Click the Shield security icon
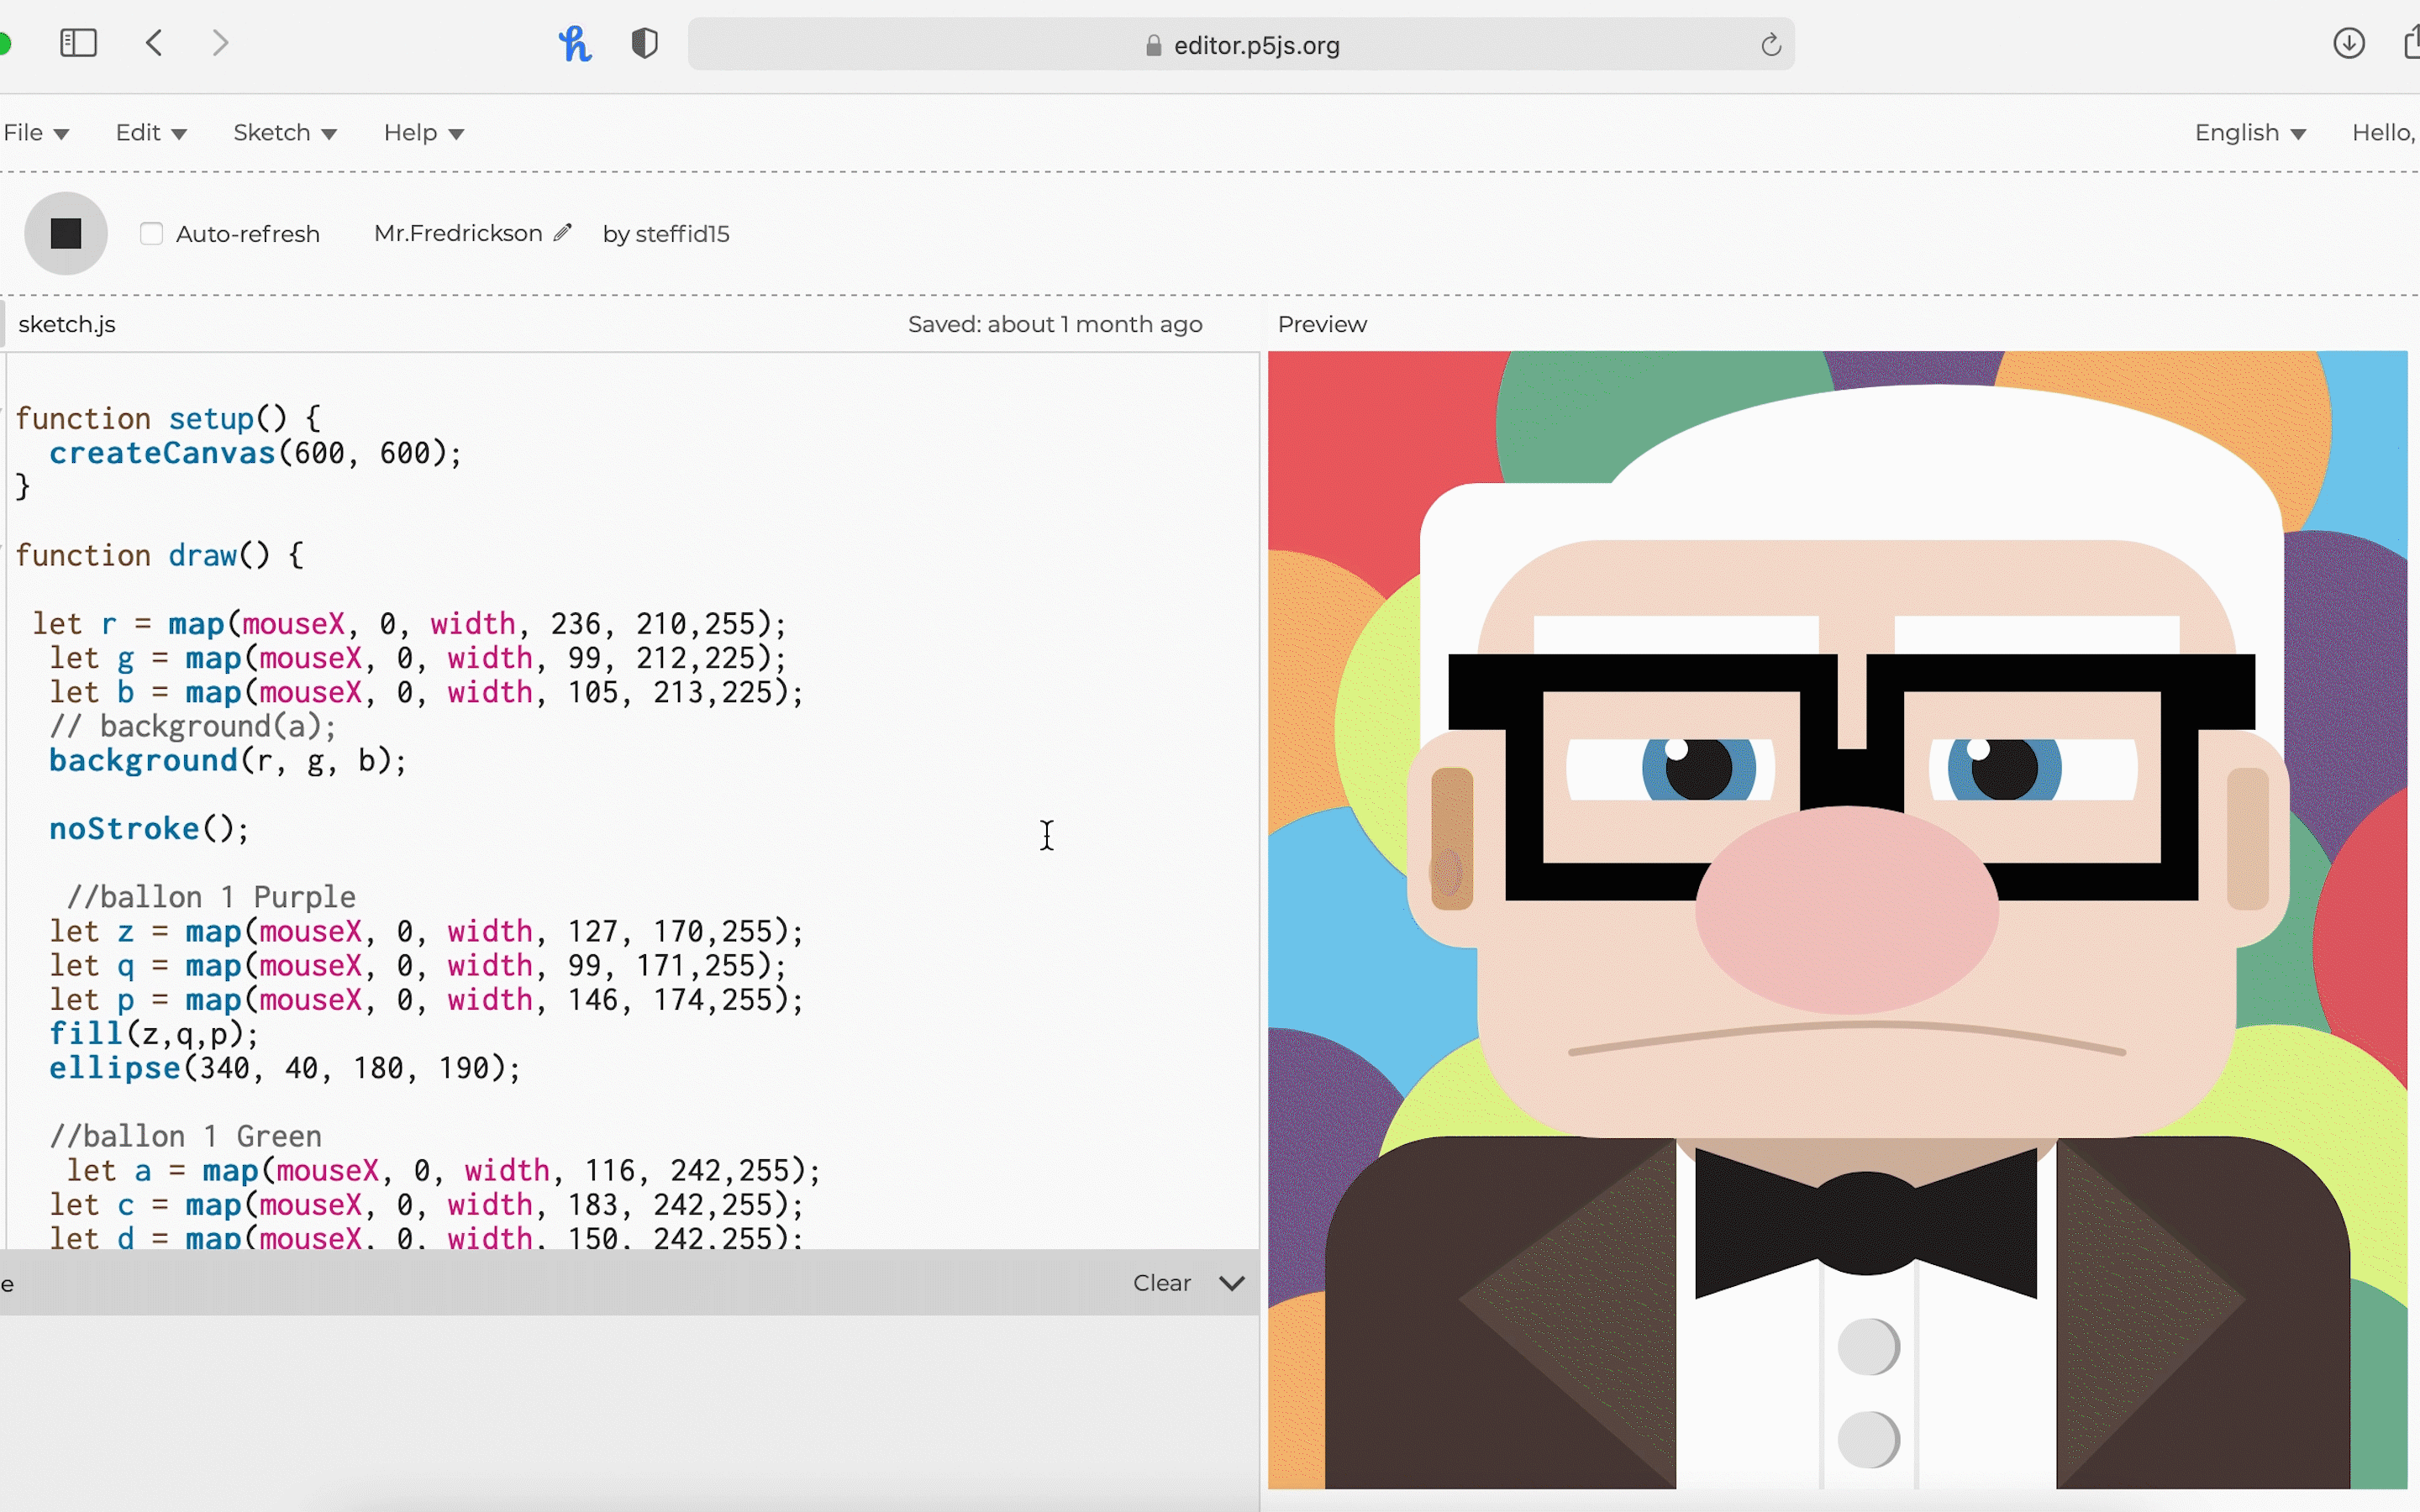 [x=644, y=44]
